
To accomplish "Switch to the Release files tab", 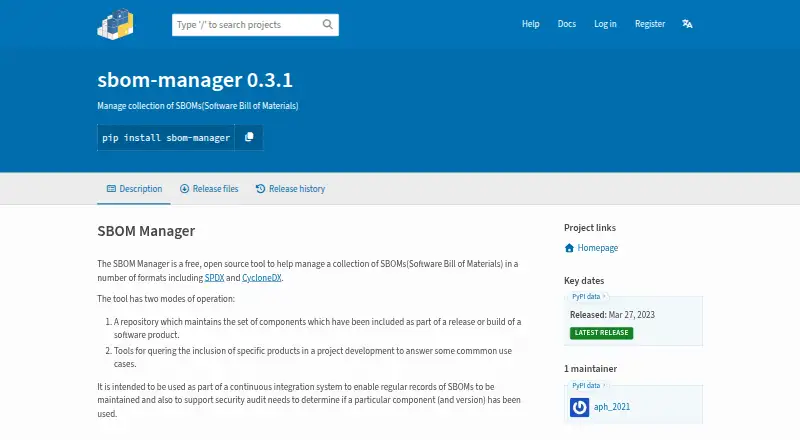I will 209,189.
